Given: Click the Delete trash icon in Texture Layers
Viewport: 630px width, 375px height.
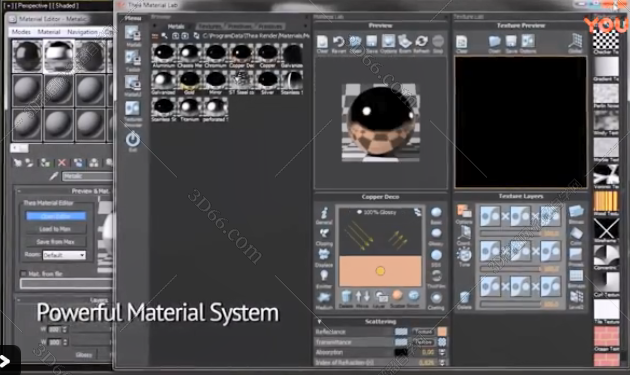Looking at the screenshot, I should click(x=464, y=298).
